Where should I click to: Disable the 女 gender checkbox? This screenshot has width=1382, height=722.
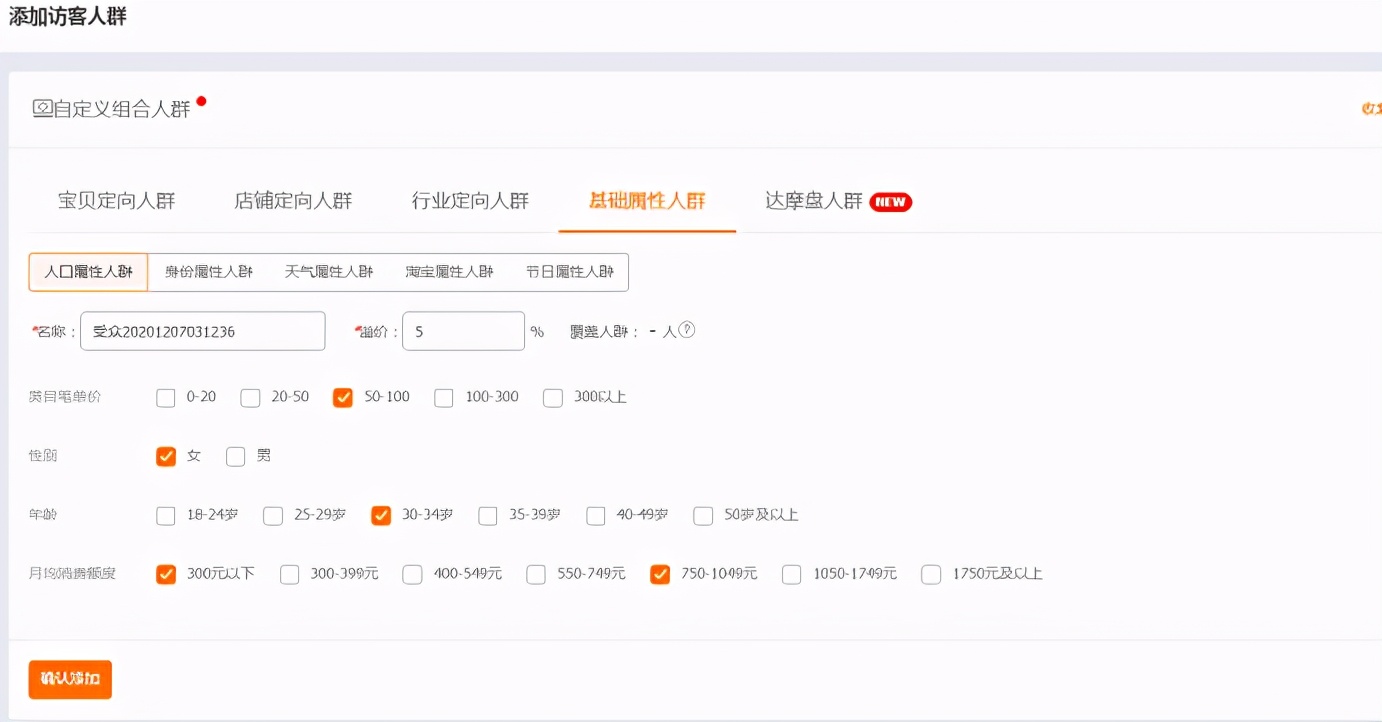tap(166, 456)
